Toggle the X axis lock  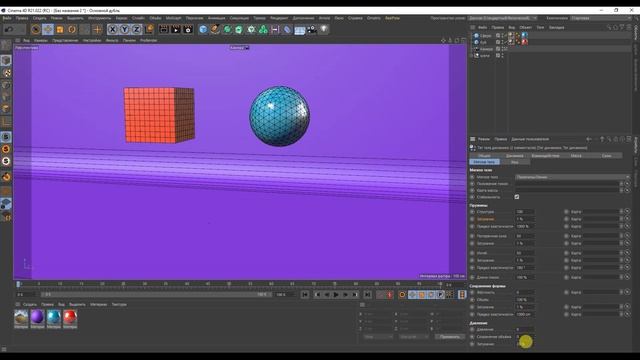113,29
